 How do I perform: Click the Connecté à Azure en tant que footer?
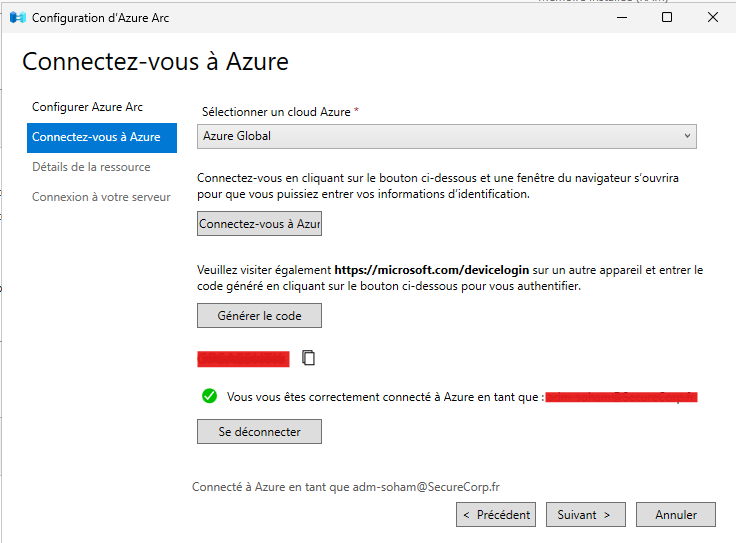click(x=345, y=487)
